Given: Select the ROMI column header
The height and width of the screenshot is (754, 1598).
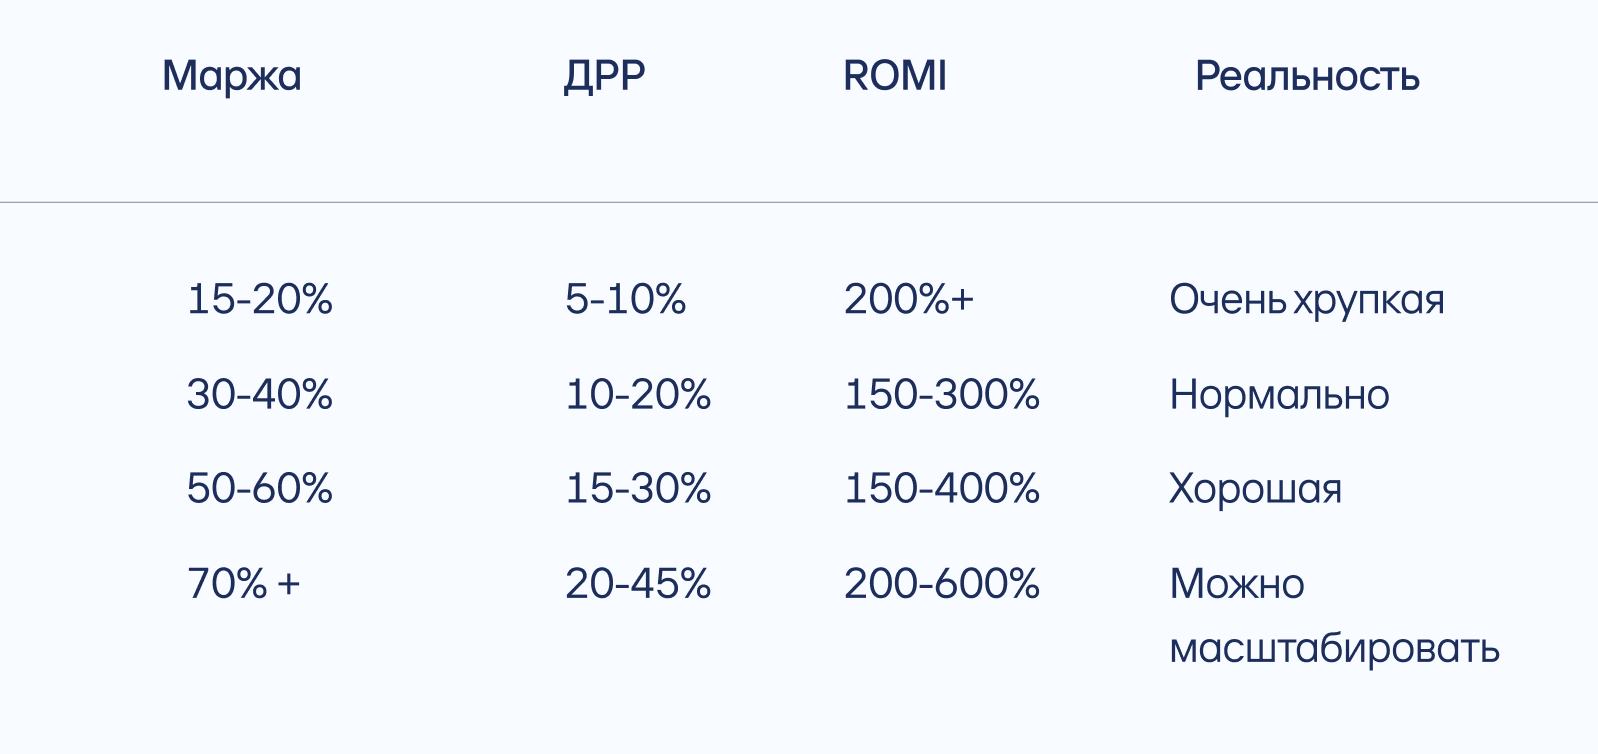Looking at the screenshot, I should coord(894,76).
